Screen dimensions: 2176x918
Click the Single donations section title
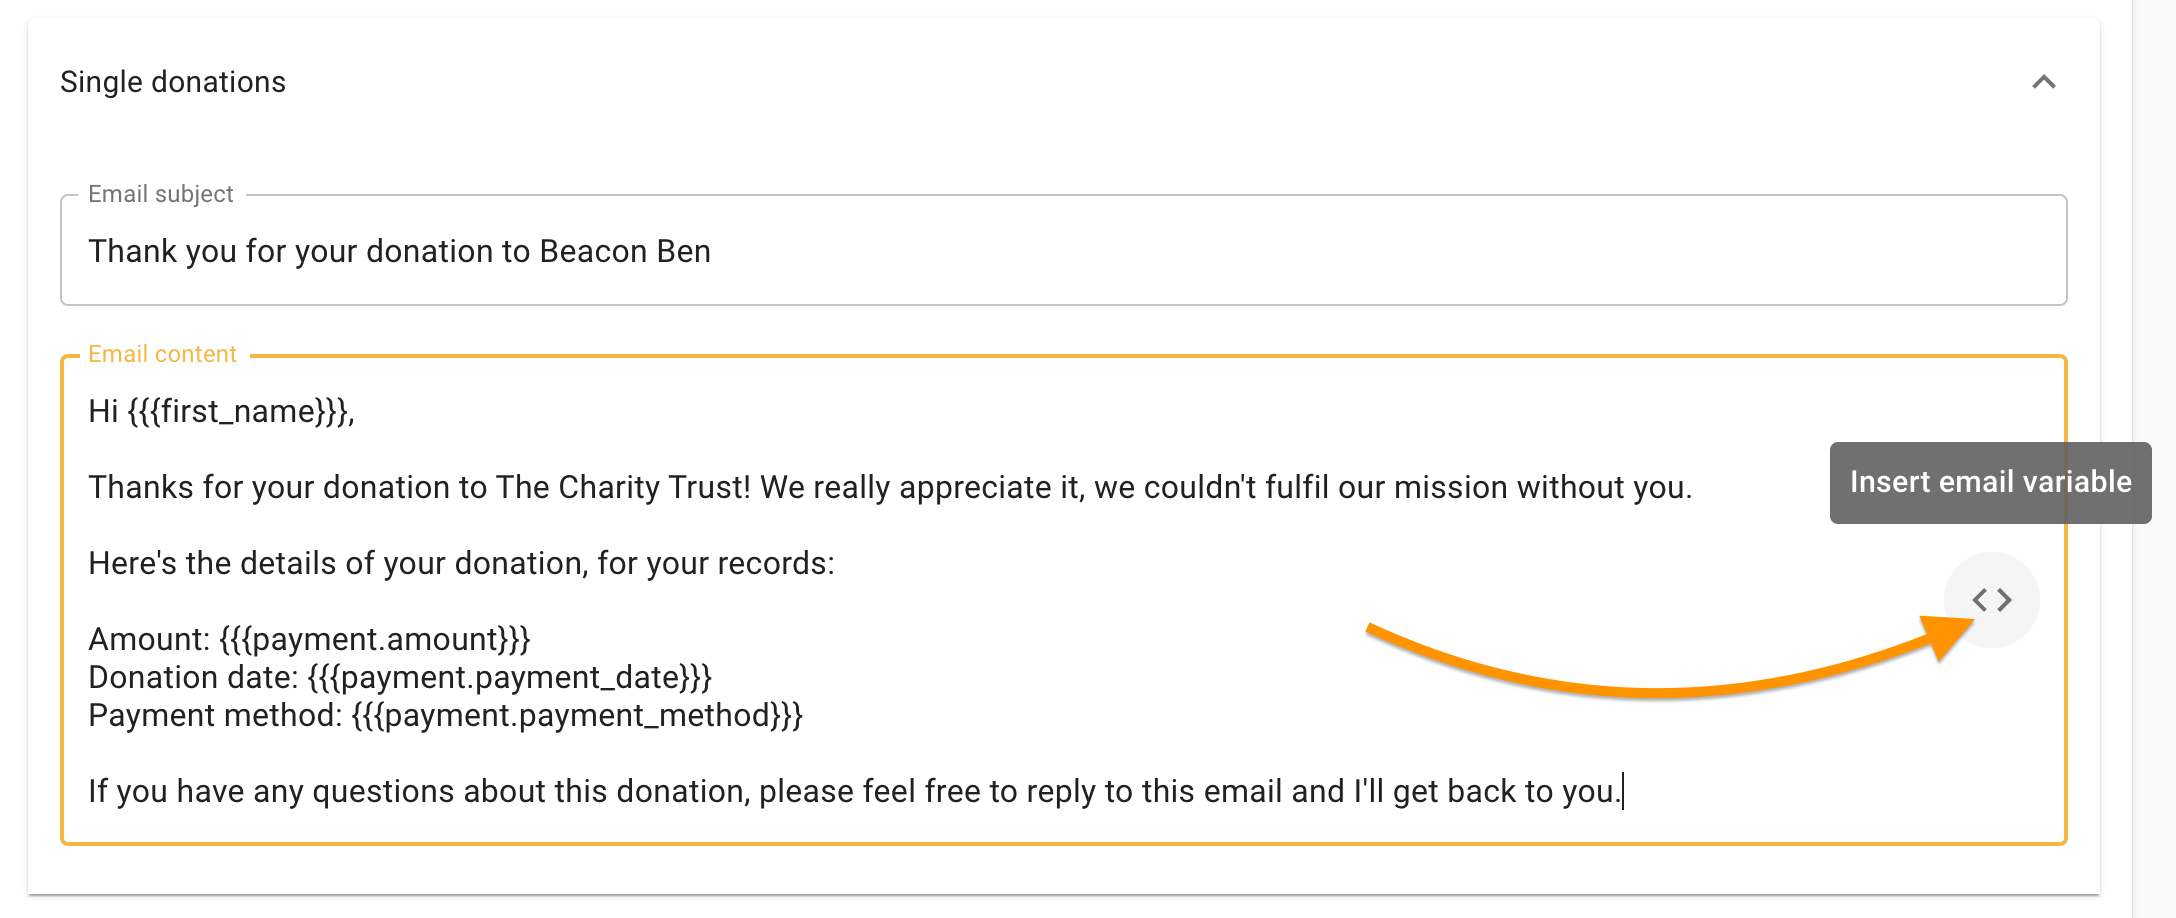coord(173,82)
